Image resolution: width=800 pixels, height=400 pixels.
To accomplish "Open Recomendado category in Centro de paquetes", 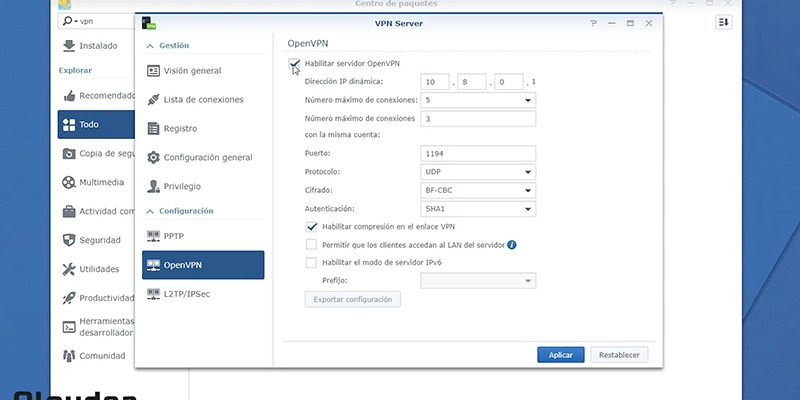I will [96, 96].
